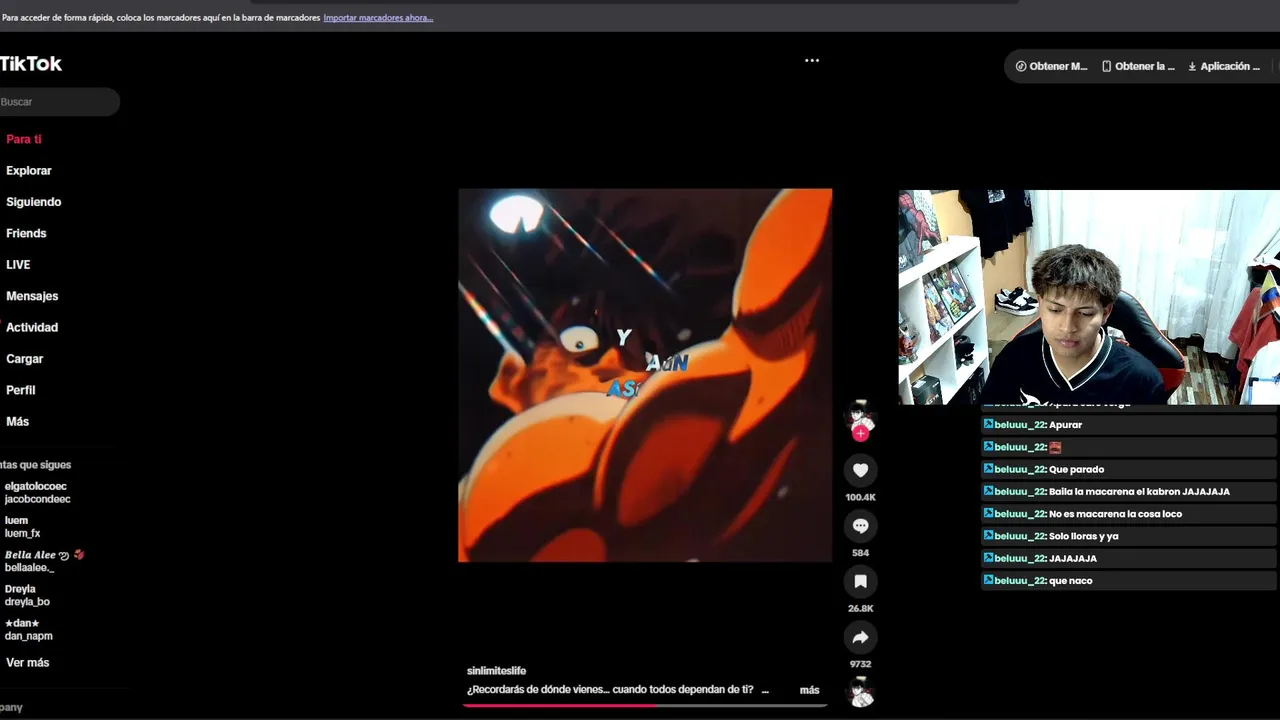
Task: Click the video caption text
Action: pos(617,690)
